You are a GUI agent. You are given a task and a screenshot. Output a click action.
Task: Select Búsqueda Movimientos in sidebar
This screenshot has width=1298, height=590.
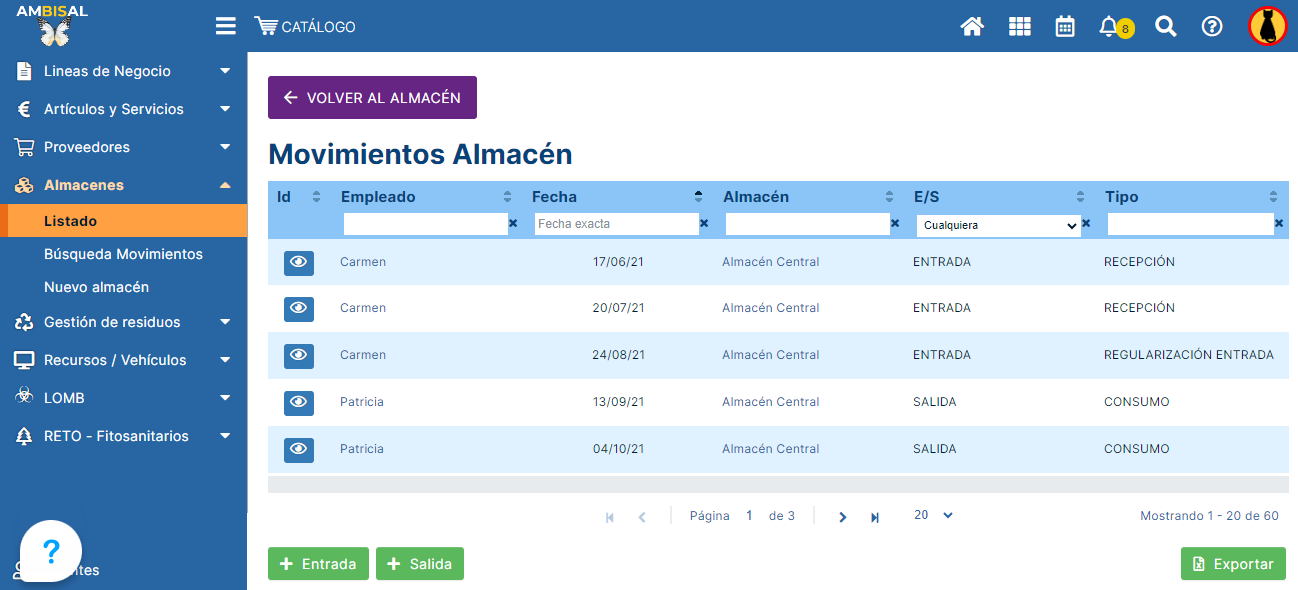click(123, 254)
